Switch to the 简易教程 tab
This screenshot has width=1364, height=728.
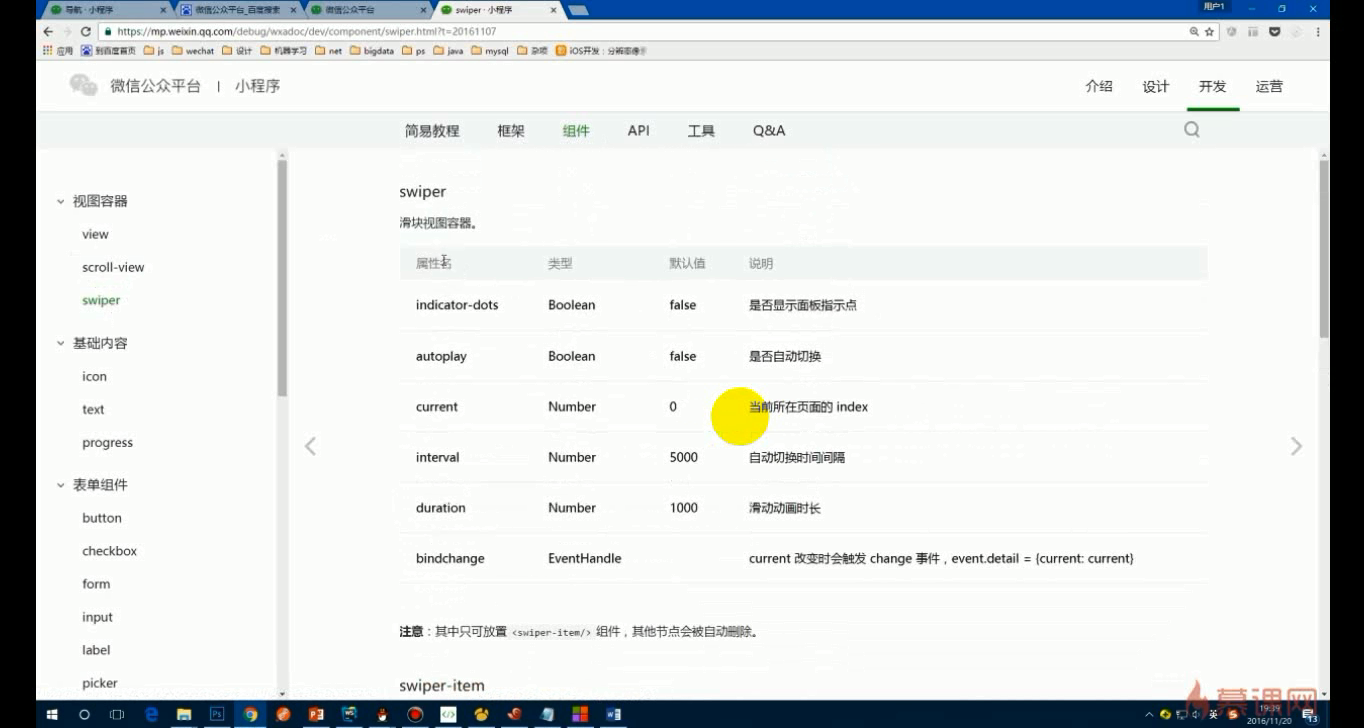[x=432, y=131]
